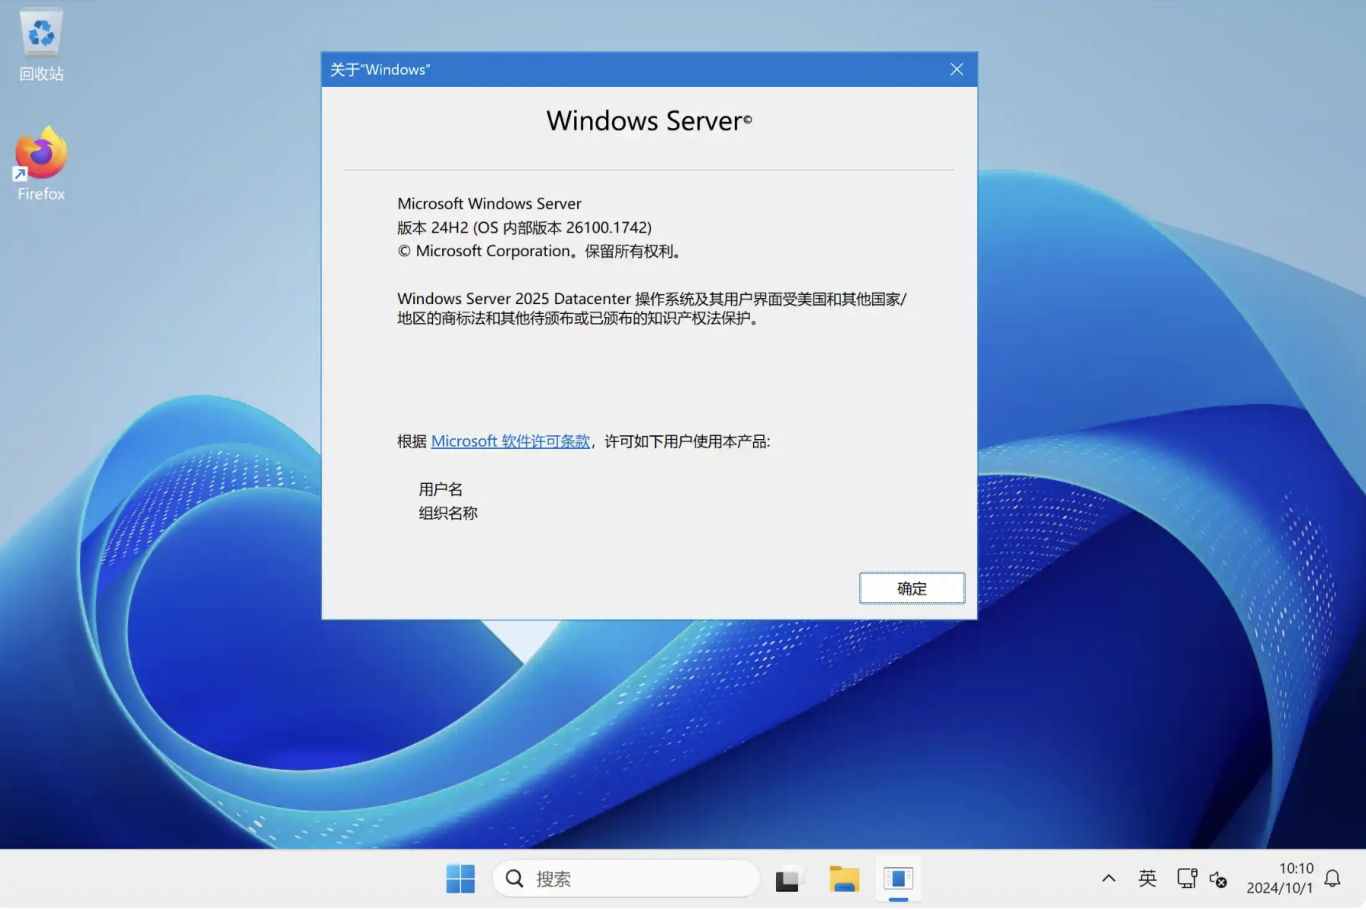This screenshot has height=910, width=1366.
Task: Open the Microsoft 软件许可条款 link
Action: click(x=510, y=442)
